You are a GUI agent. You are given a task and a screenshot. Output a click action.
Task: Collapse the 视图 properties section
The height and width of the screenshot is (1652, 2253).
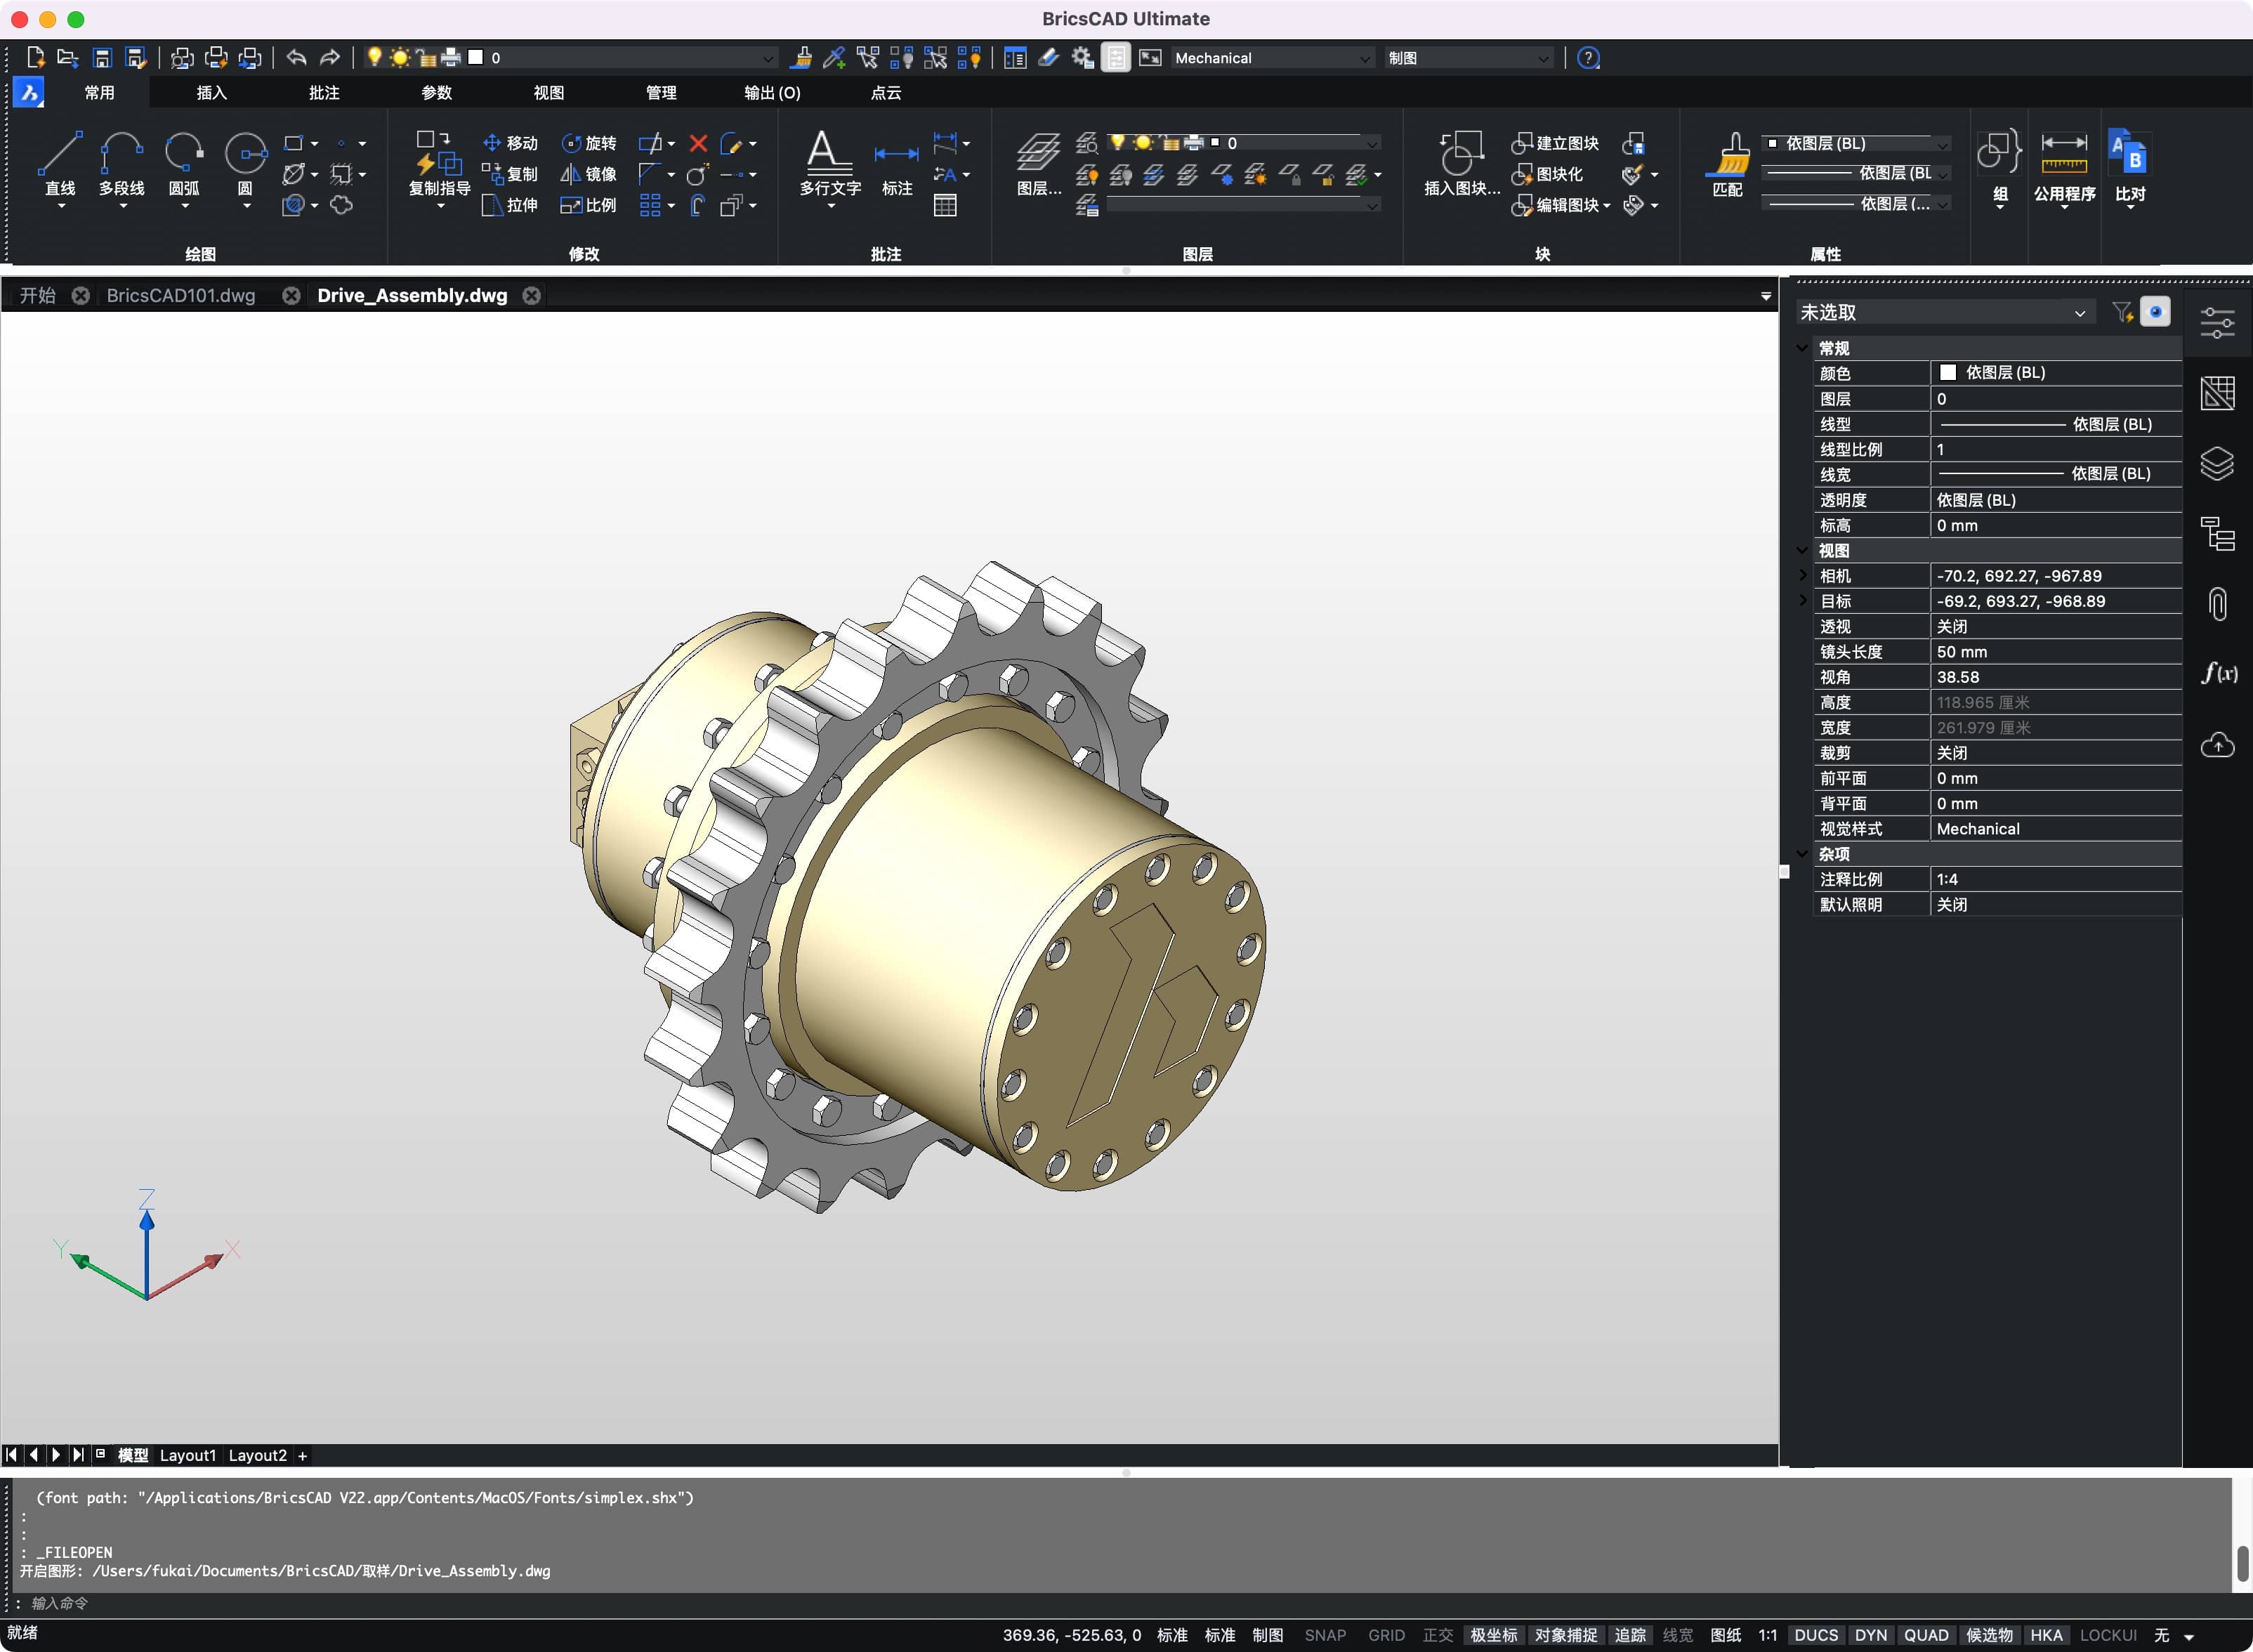(x=1802, y=551)
